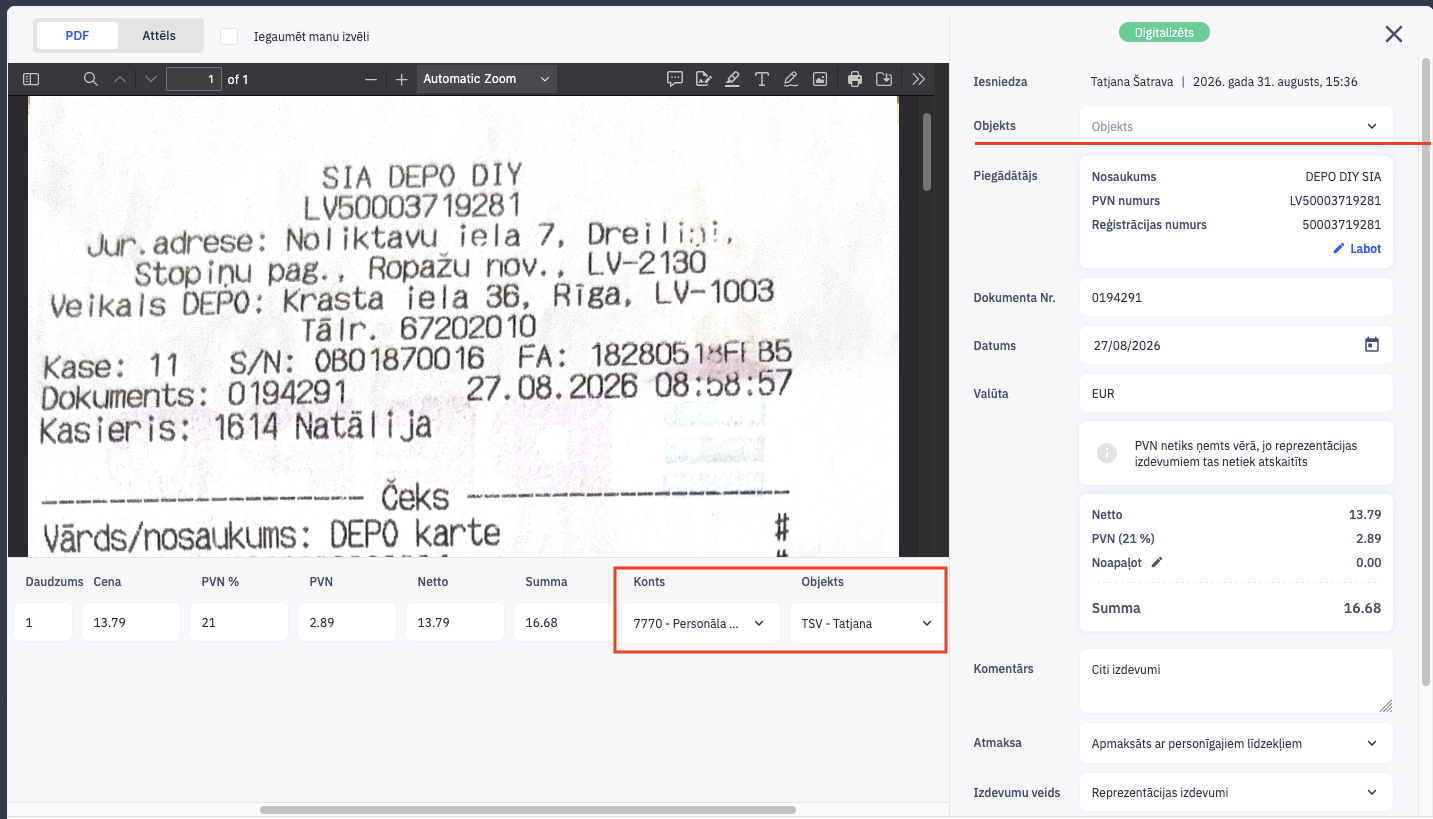Go to previous PDF page
The width and height of the screenshot is (1433, 819).
tap(120, 79)
